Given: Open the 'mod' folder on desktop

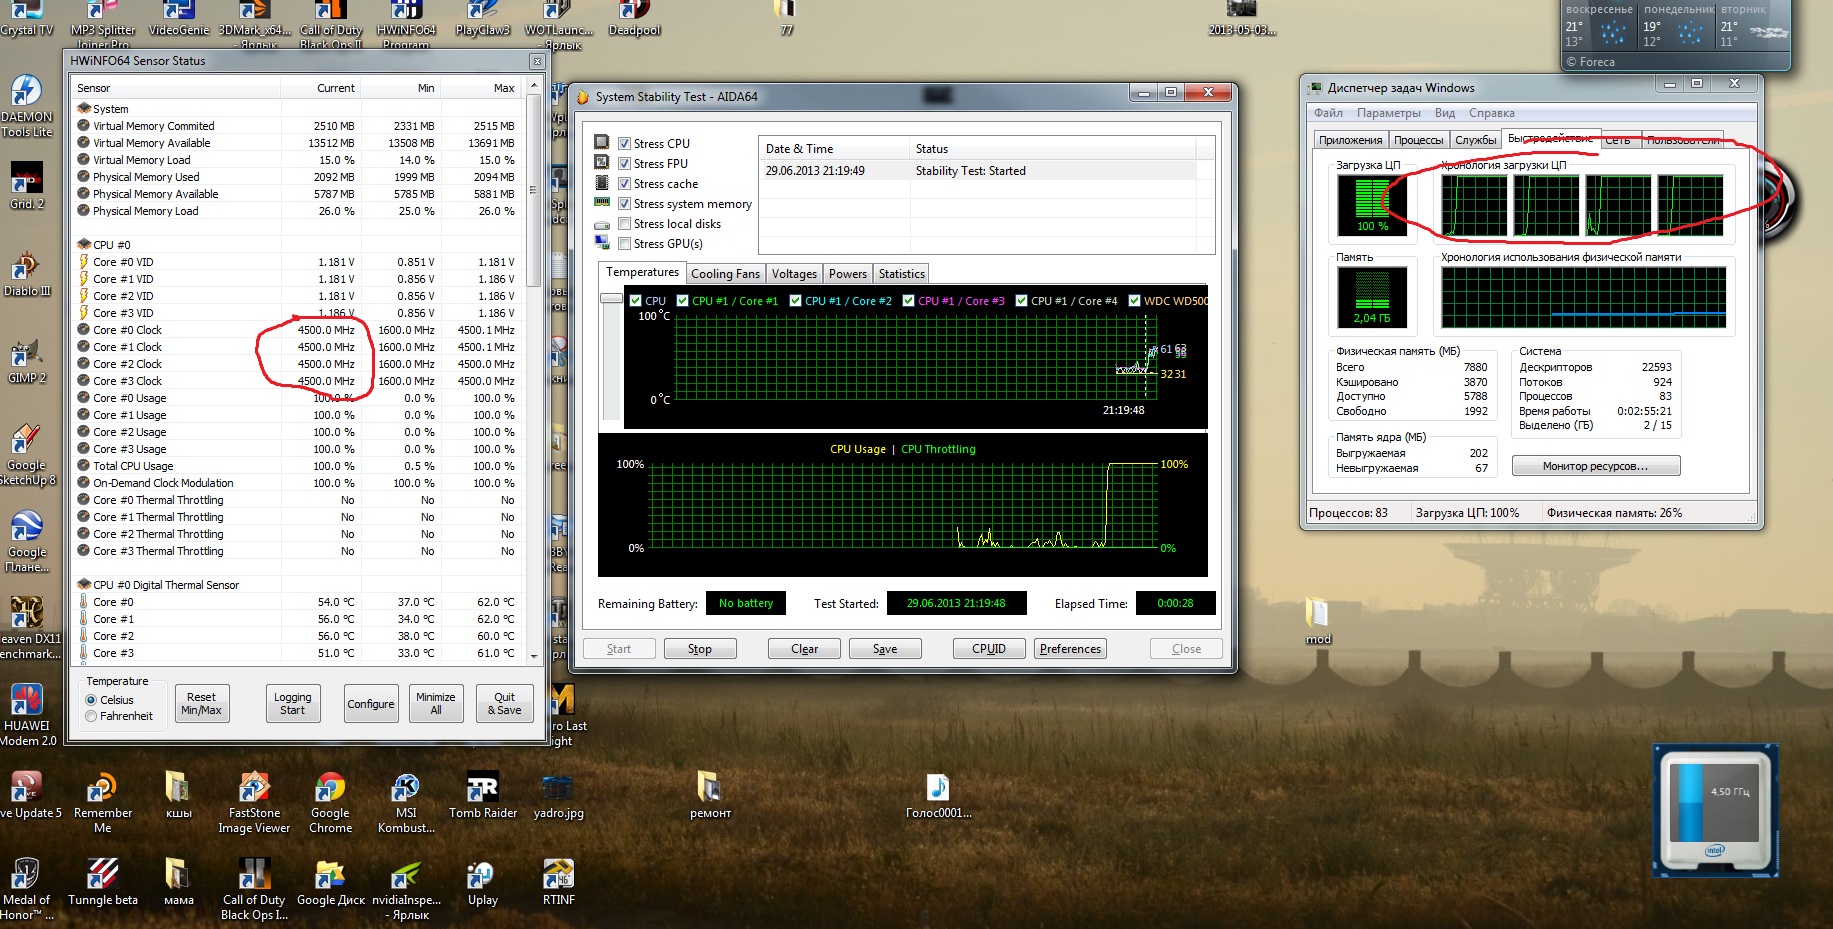Looking at the screenshot, I should point(1317,613).
